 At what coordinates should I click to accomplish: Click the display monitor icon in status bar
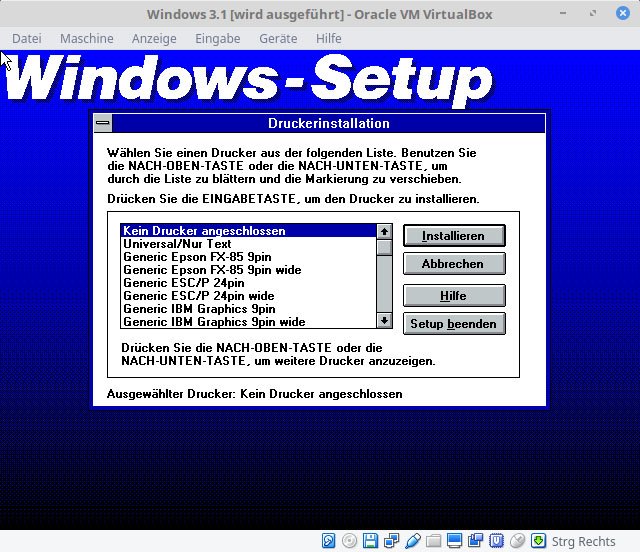pos(454,541)
